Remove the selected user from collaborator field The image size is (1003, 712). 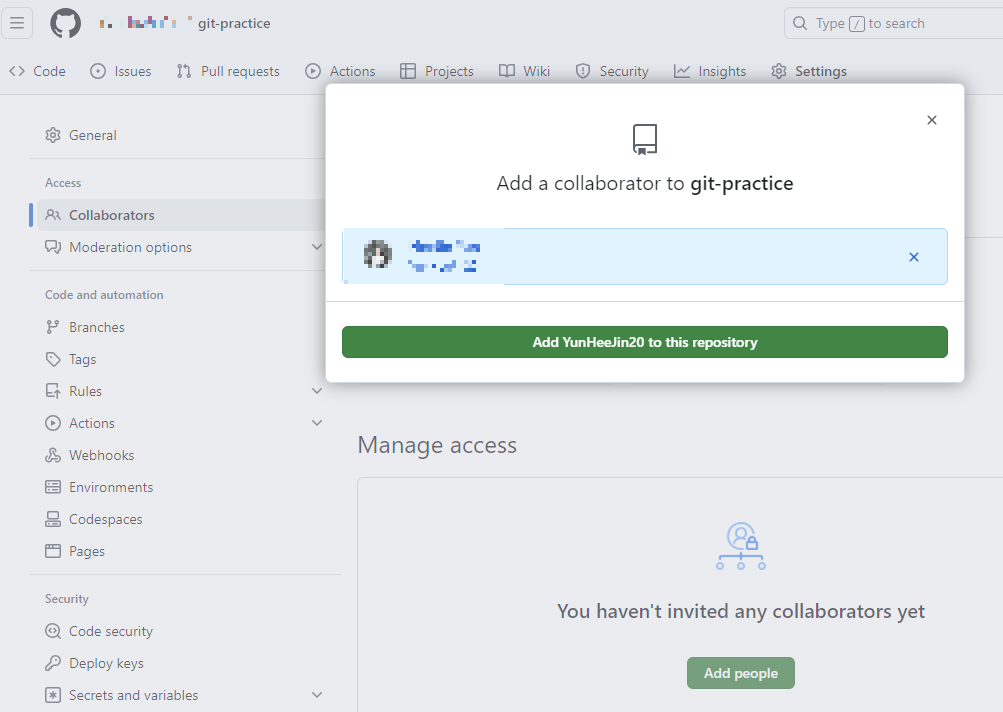(914, 257)
